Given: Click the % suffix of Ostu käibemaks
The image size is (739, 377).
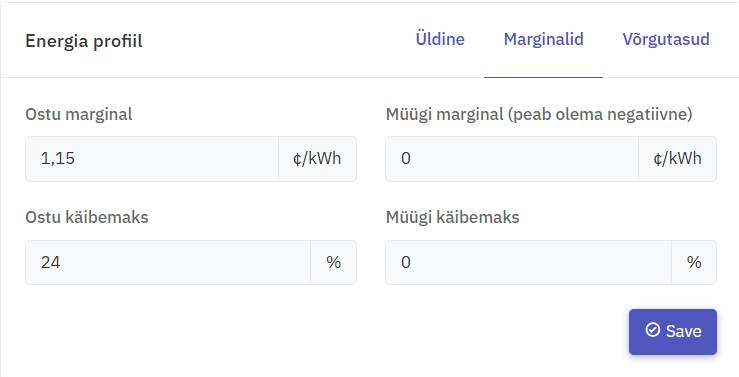Looking at the screenshot, I should coord(334,262).
